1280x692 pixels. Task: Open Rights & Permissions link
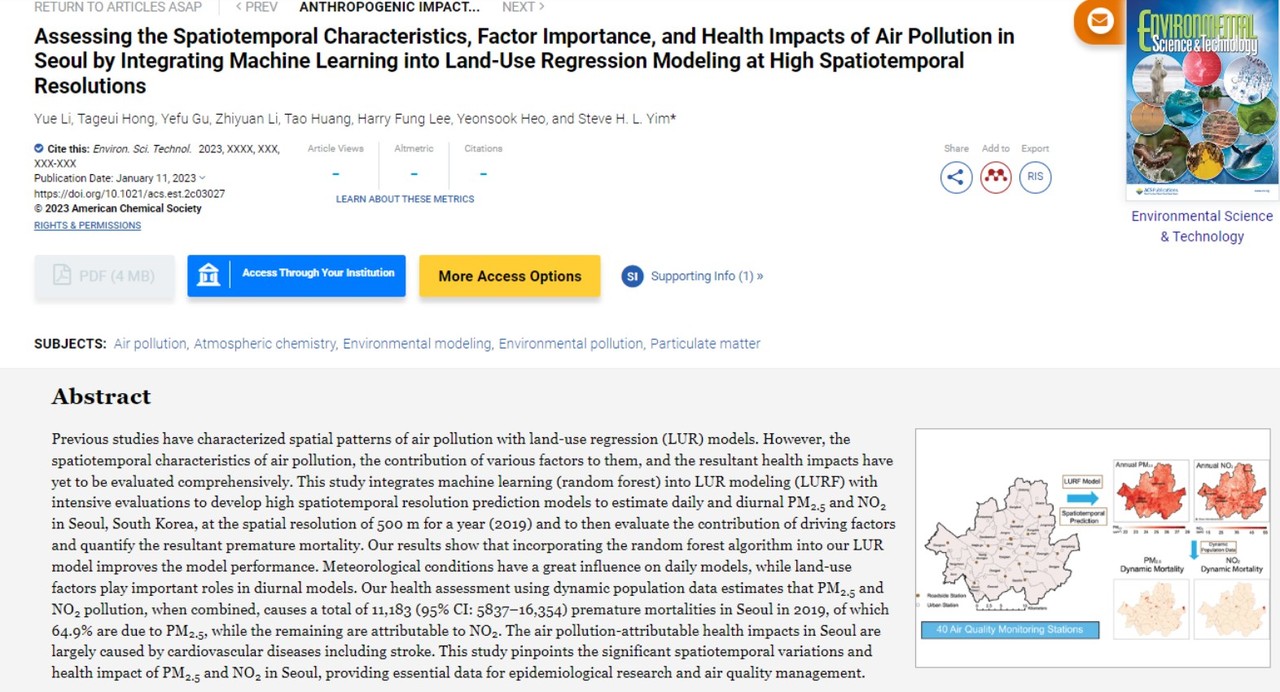coord(87,225)
